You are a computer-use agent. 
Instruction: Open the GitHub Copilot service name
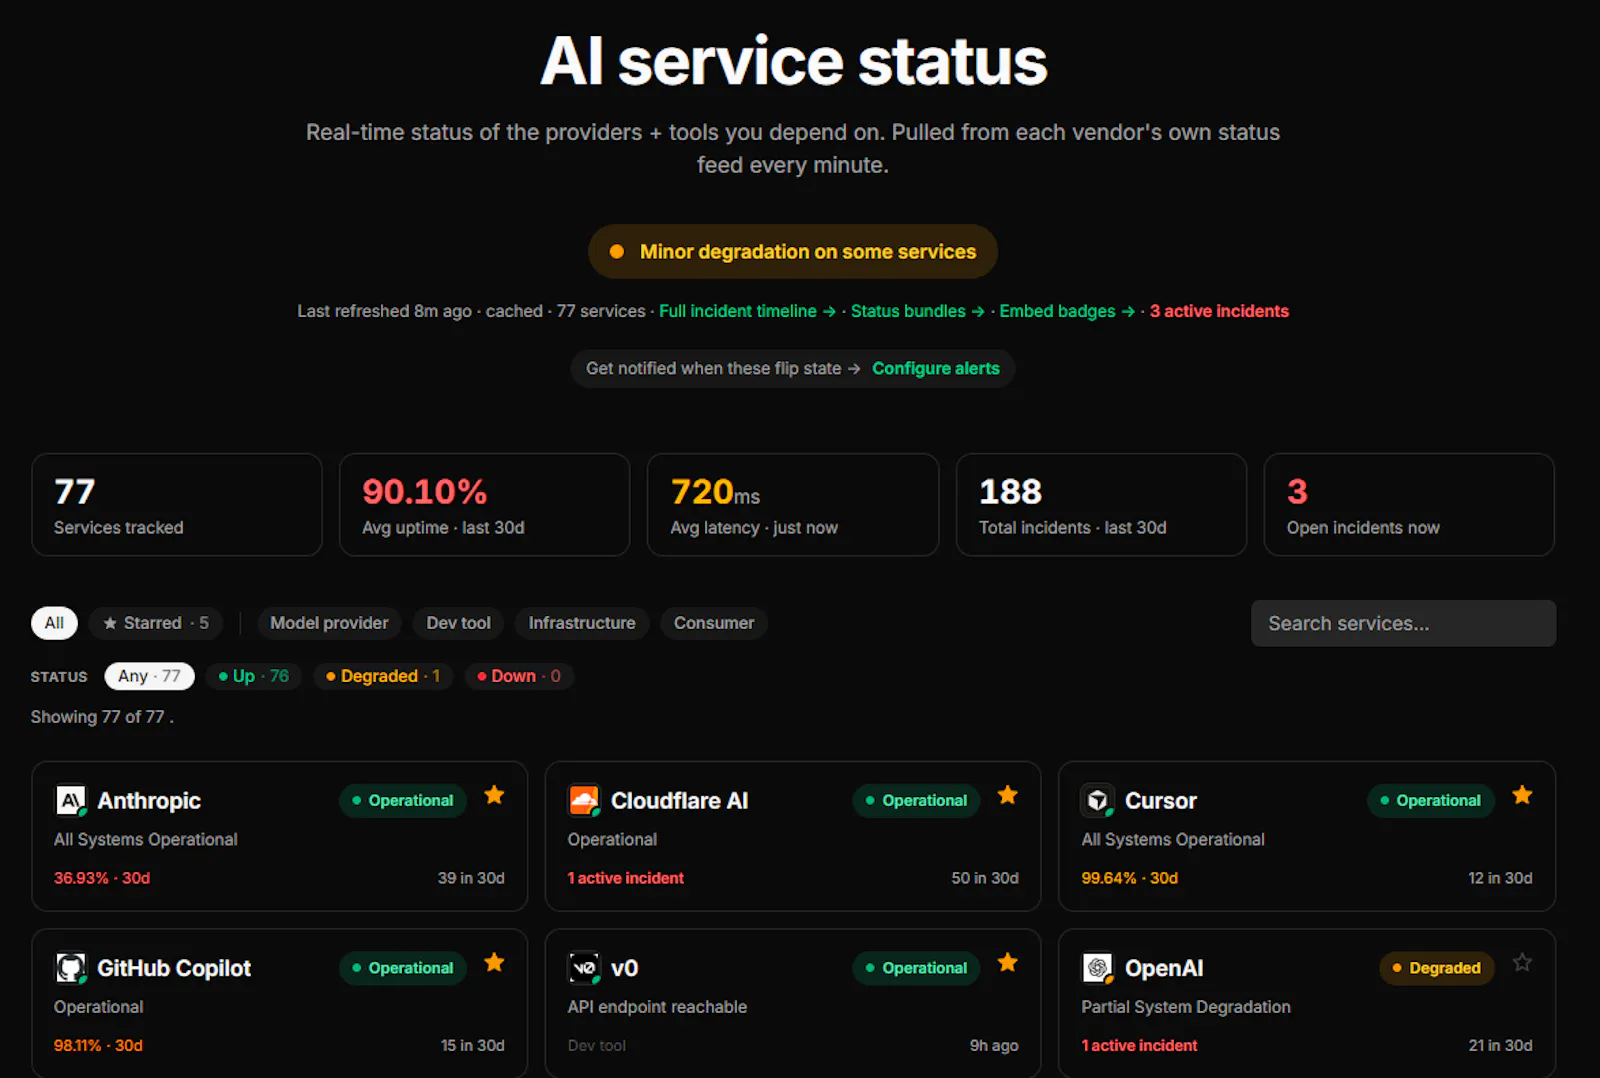pyautogui.click(x=174, y=969)
